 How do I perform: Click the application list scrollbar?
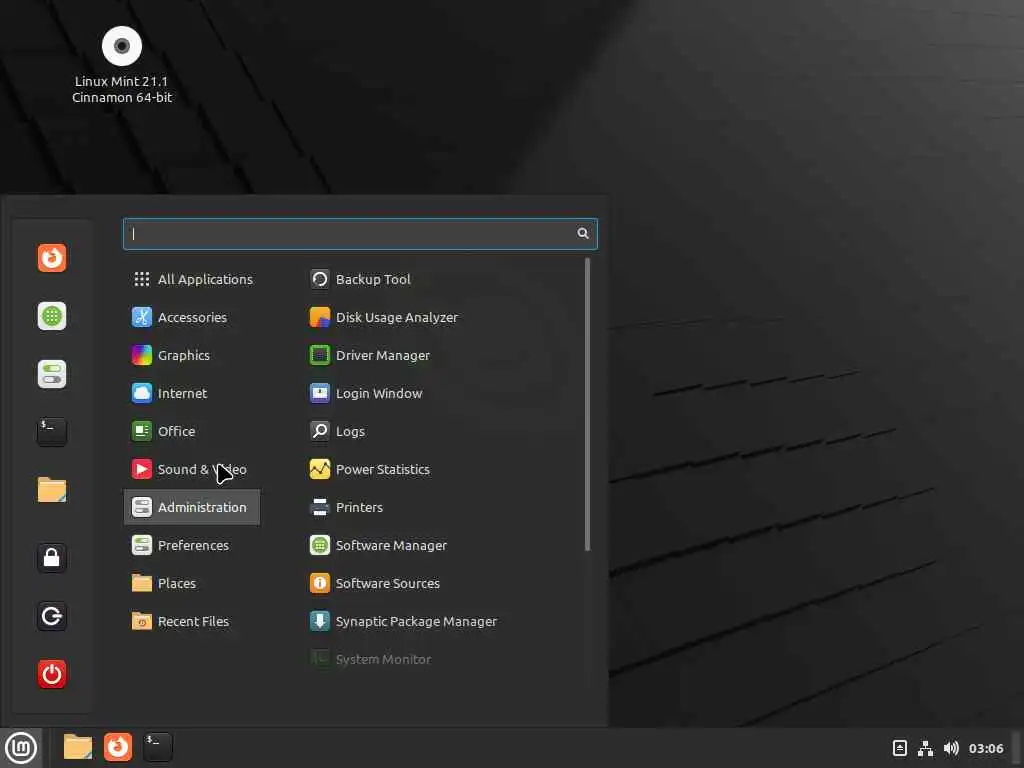coord(587,404)
